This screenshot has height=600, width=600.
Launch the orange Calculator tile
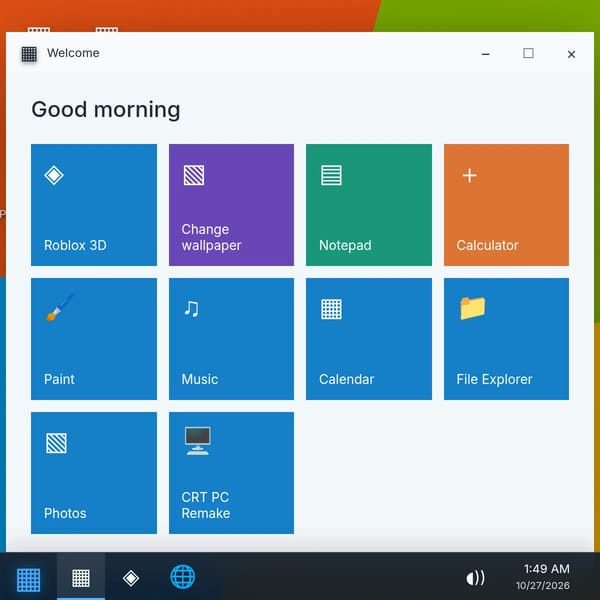pyautogui.click(x=506, y=205)
